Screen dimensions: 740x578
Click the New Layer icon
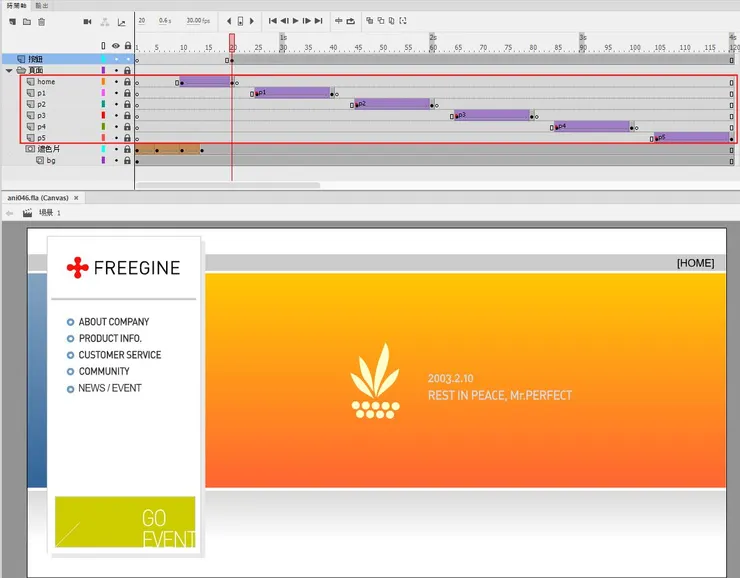tap(13, 22)
